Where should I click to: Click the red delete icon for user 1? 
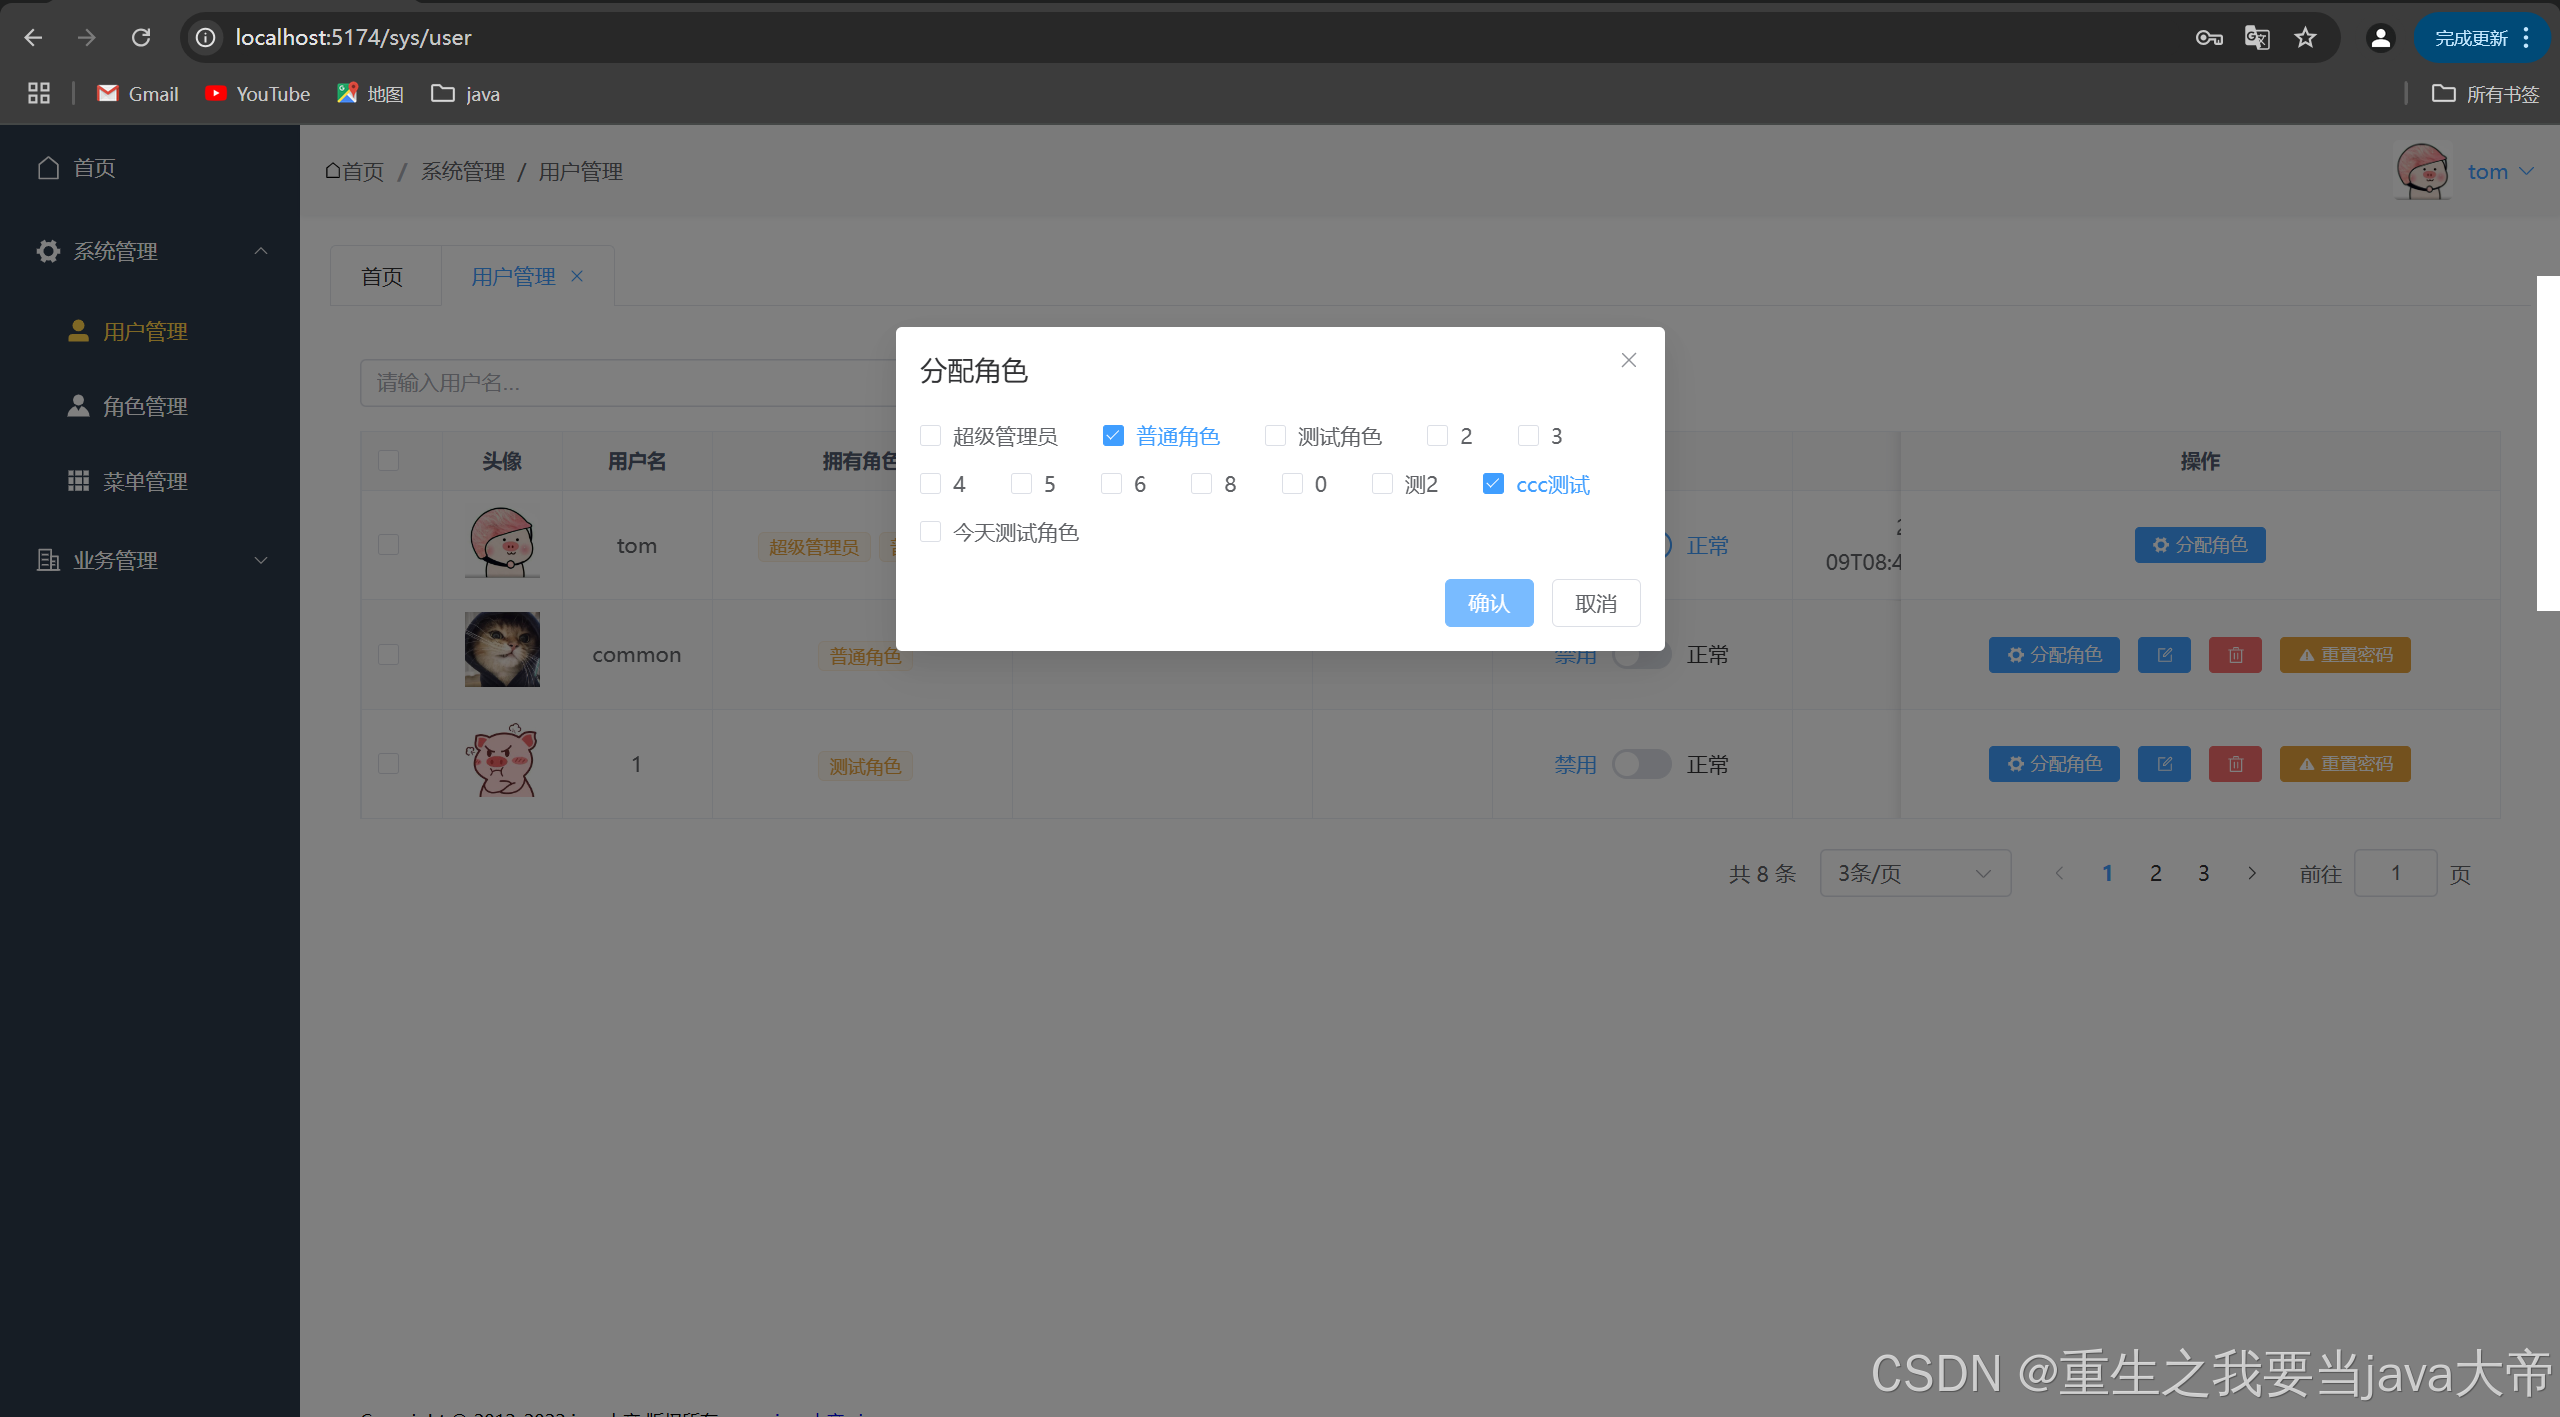click(2235, 764)
